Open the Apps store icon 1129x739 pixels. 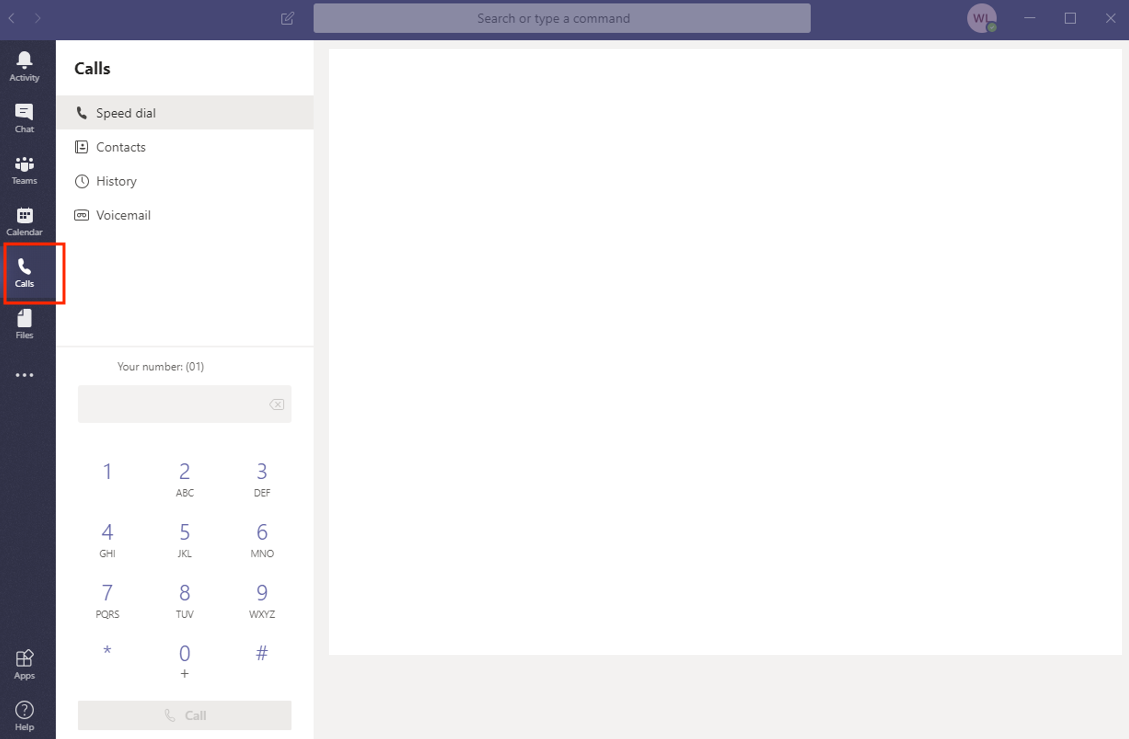tap(24, 664)
